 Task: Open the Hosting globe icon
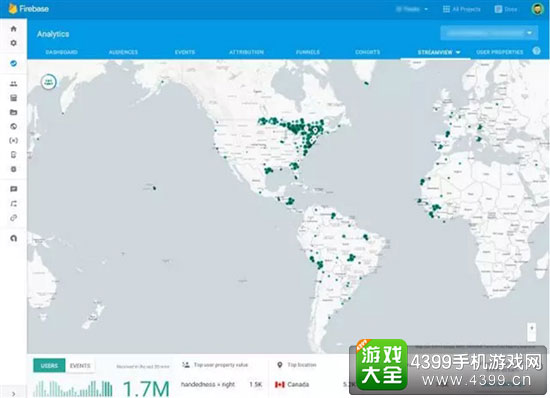click(x=13, y=127)
